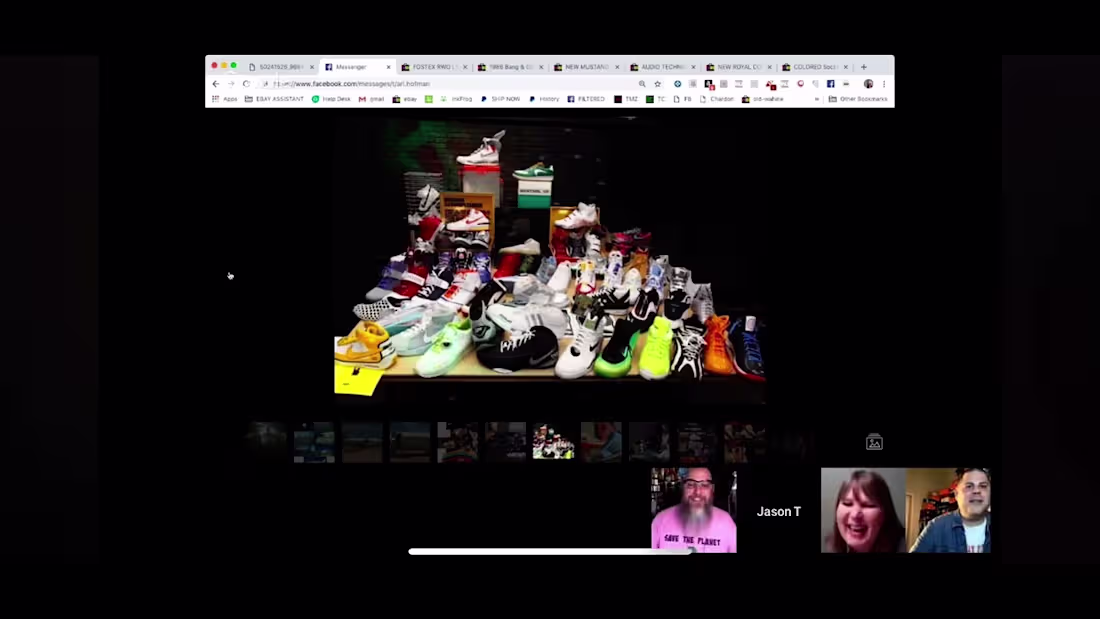The width and height of the screenshot is (1100, 619).
Task: Click the facebook.com address bar
Action: (449, 84)
